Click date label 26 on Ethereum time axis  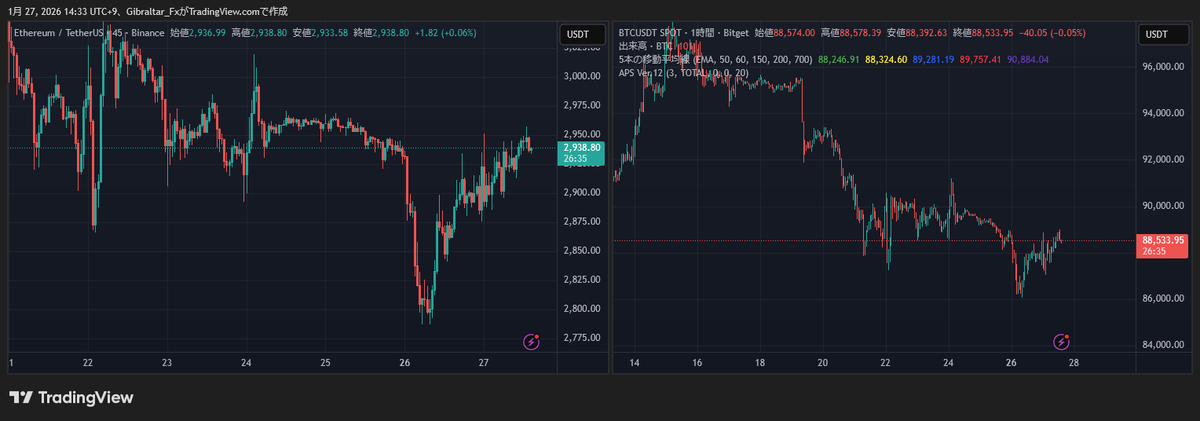coord(404,364)
